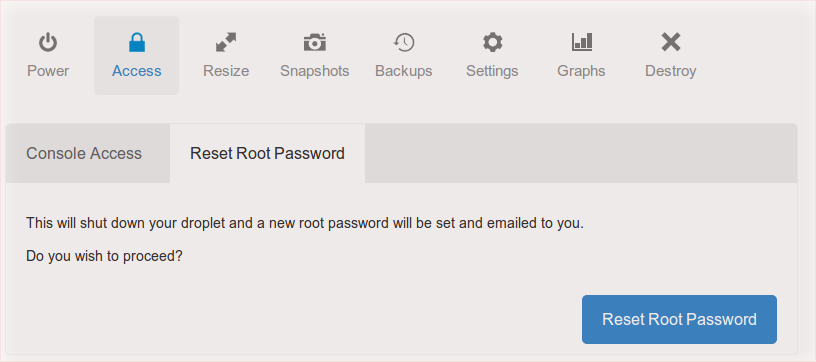Click the "Access" text label
816x362 pixels.
pos(136,71)
